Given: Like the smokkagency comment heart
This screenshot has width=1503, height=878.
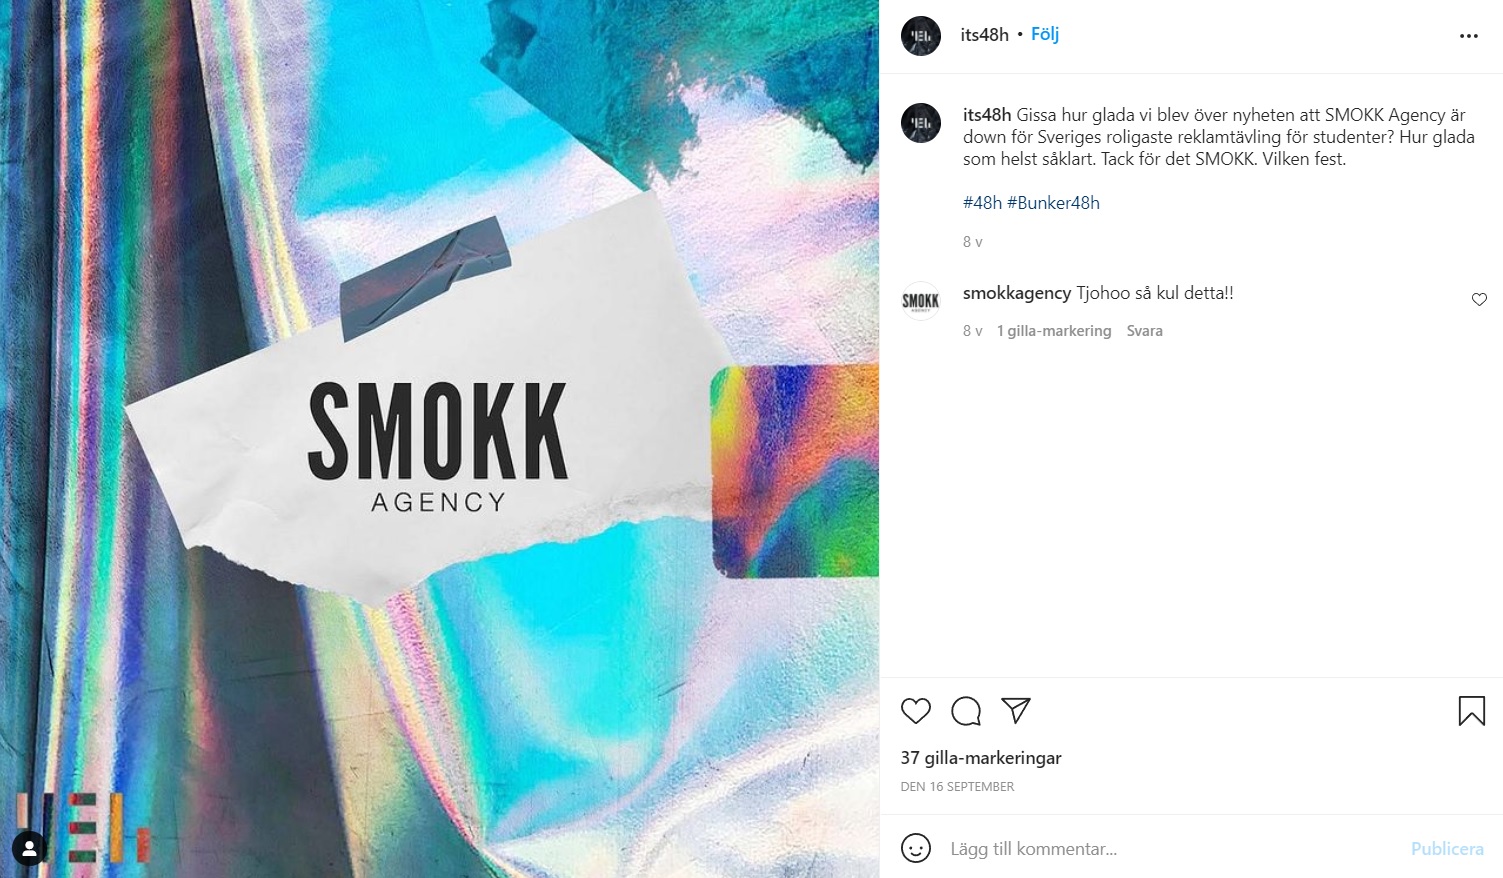Looking at the screenshot, I should click(x=1479, y=299).
